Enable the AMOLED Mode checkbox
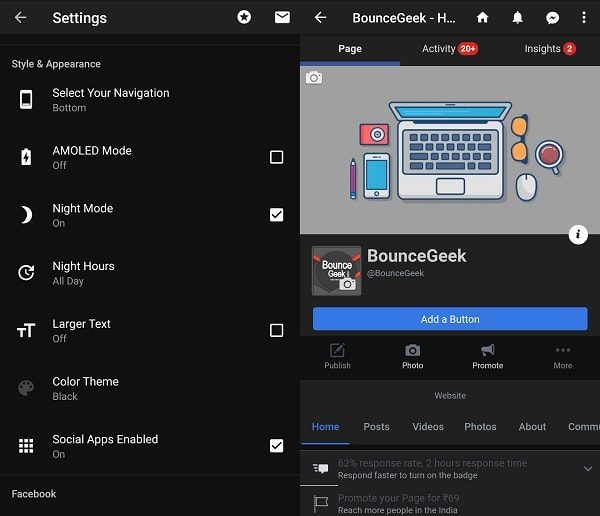 click(276, 157)
